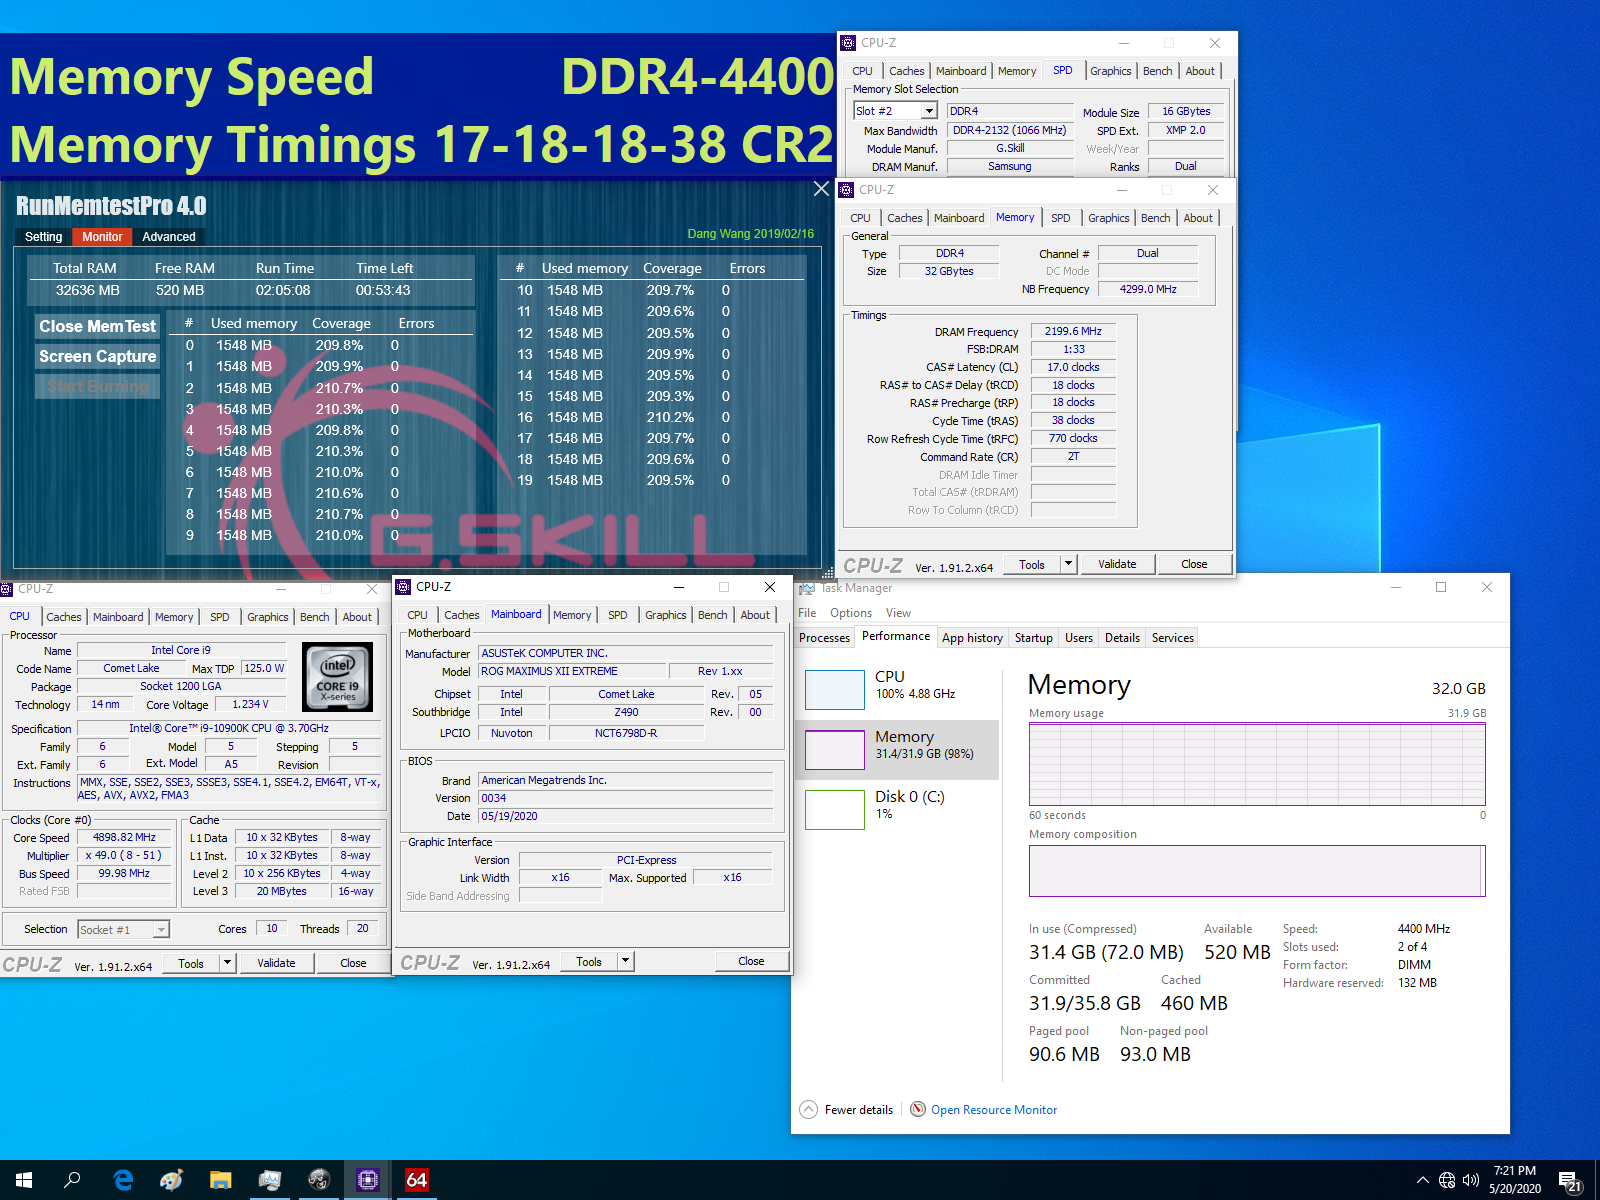The image size is (1600, 1200).
Task: Click the Intel Core i9 X-series badge in CPU-Z
Action: 337,677
